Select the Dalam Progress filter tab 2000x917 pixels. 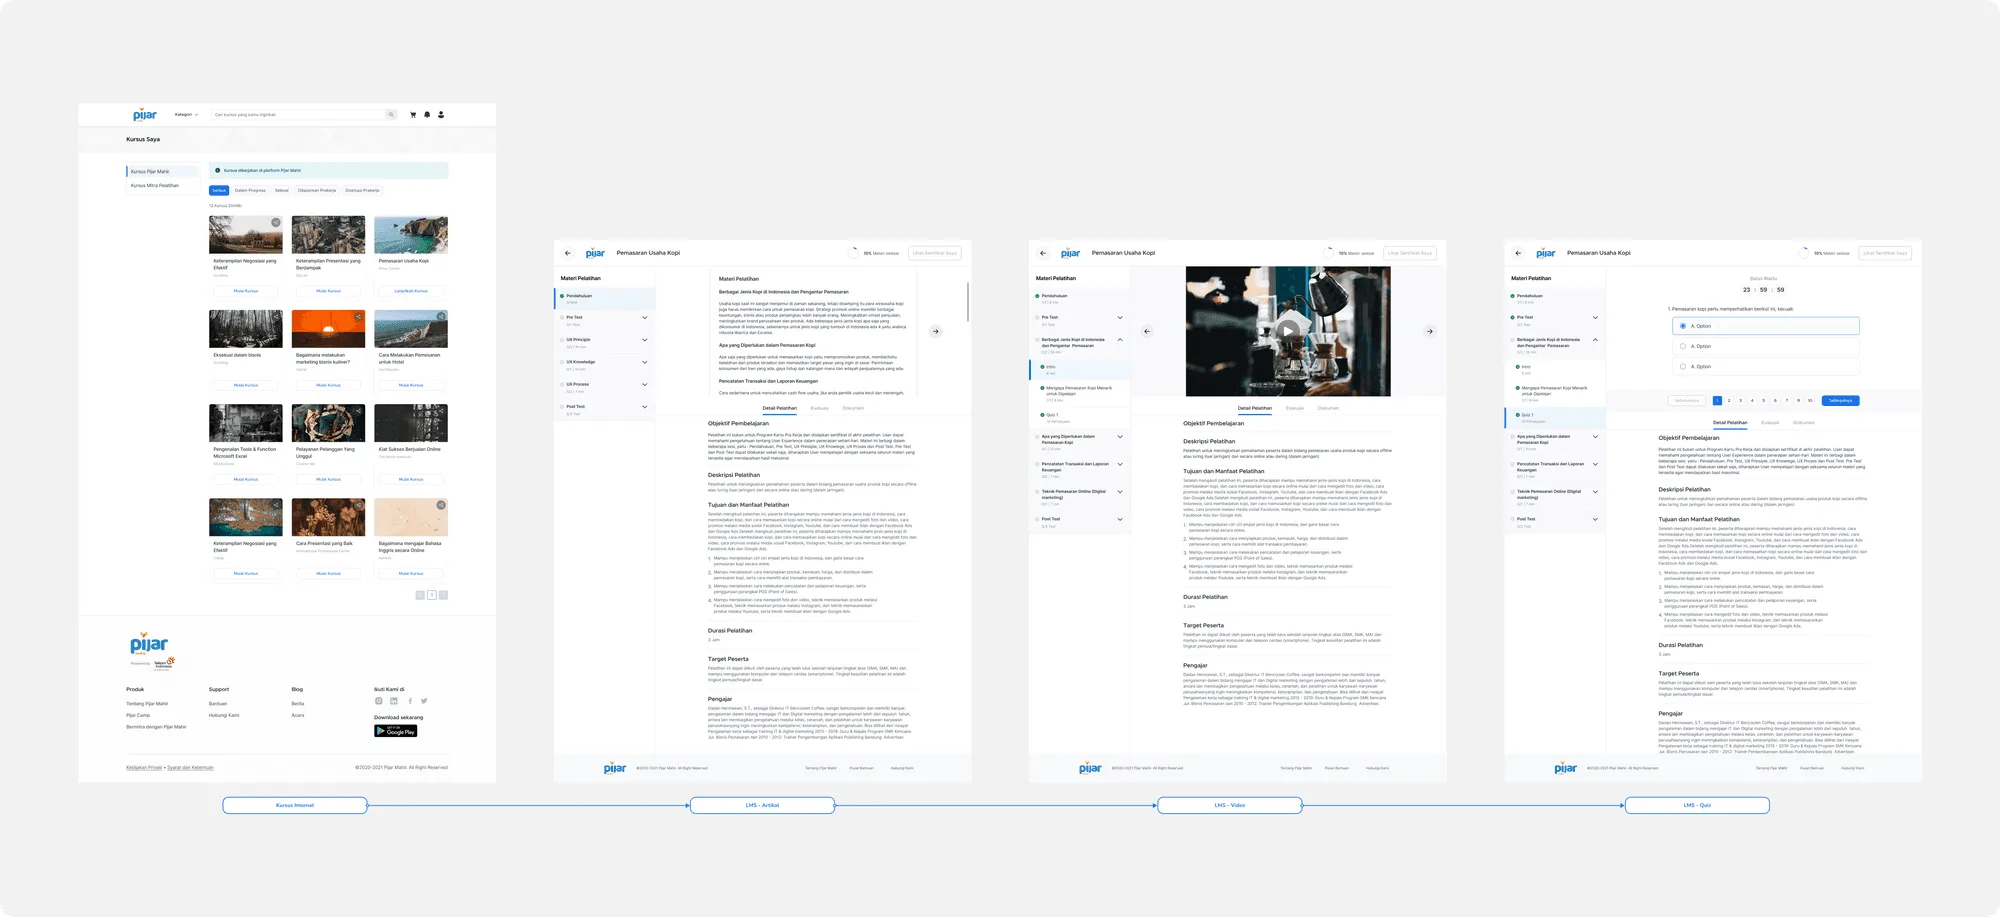point(250,190)
